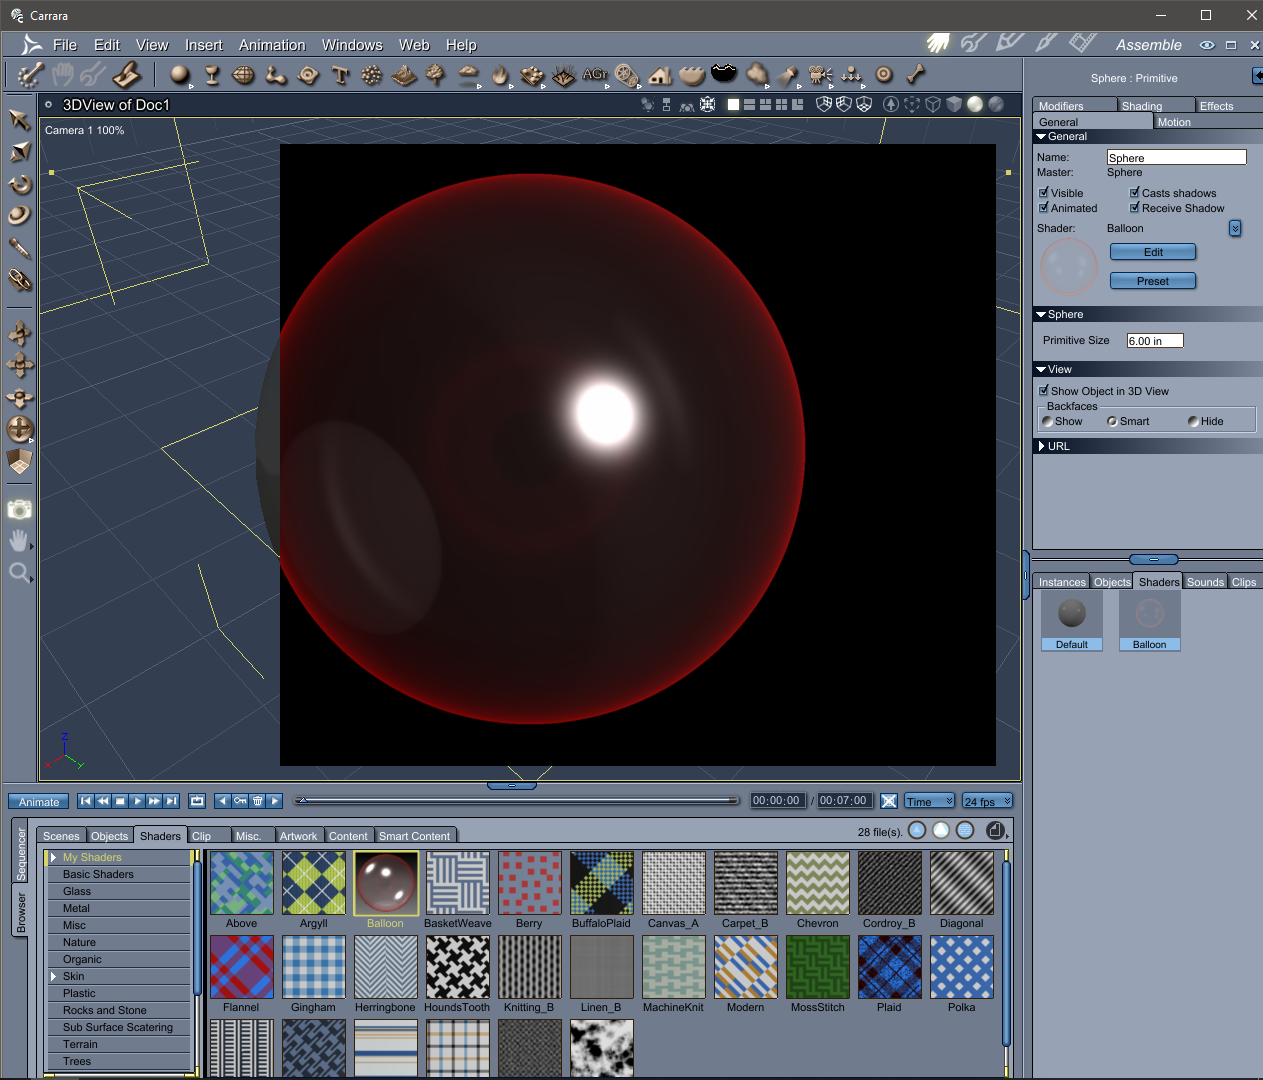Click the eye icon next to Assemble

[1207, 45]
